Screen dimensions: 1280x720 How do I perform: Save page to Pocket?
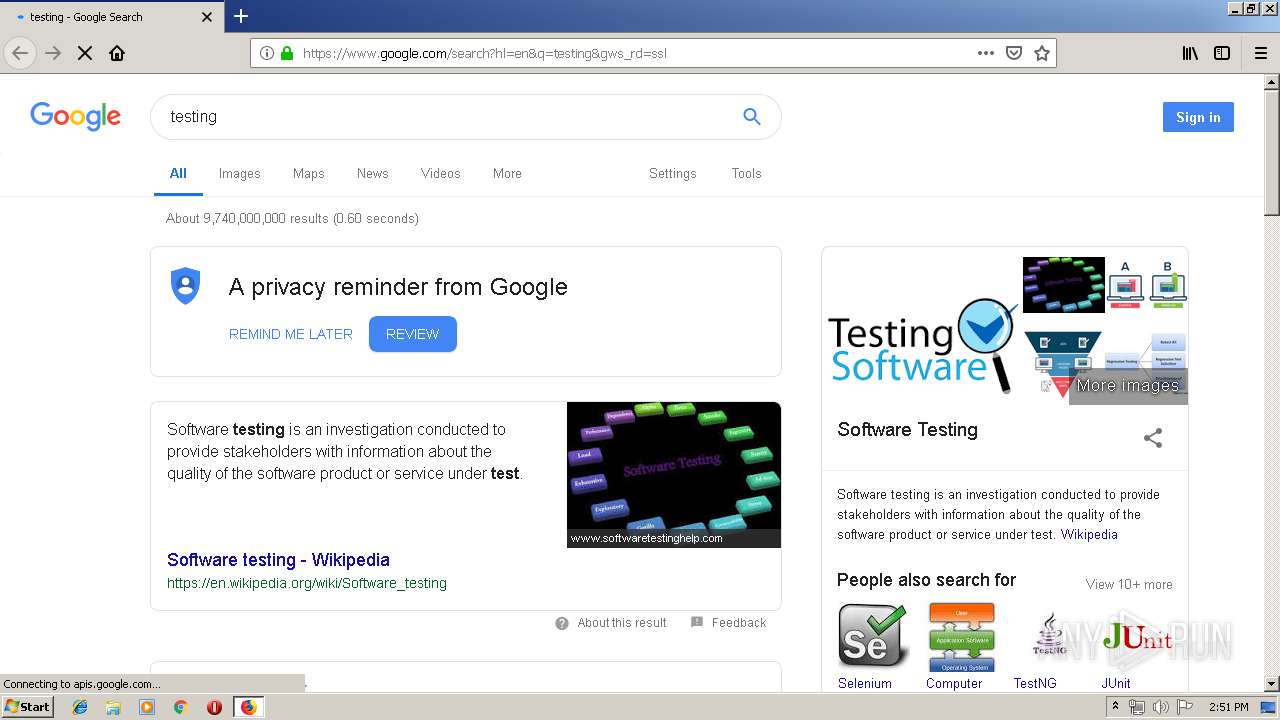1014,53
